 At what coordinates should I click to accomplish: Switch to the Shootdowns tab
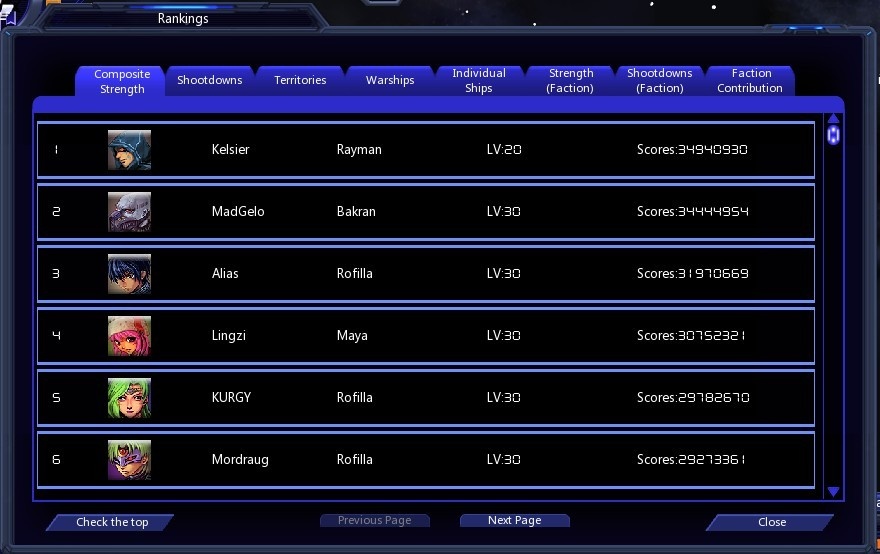coord(210,81)
